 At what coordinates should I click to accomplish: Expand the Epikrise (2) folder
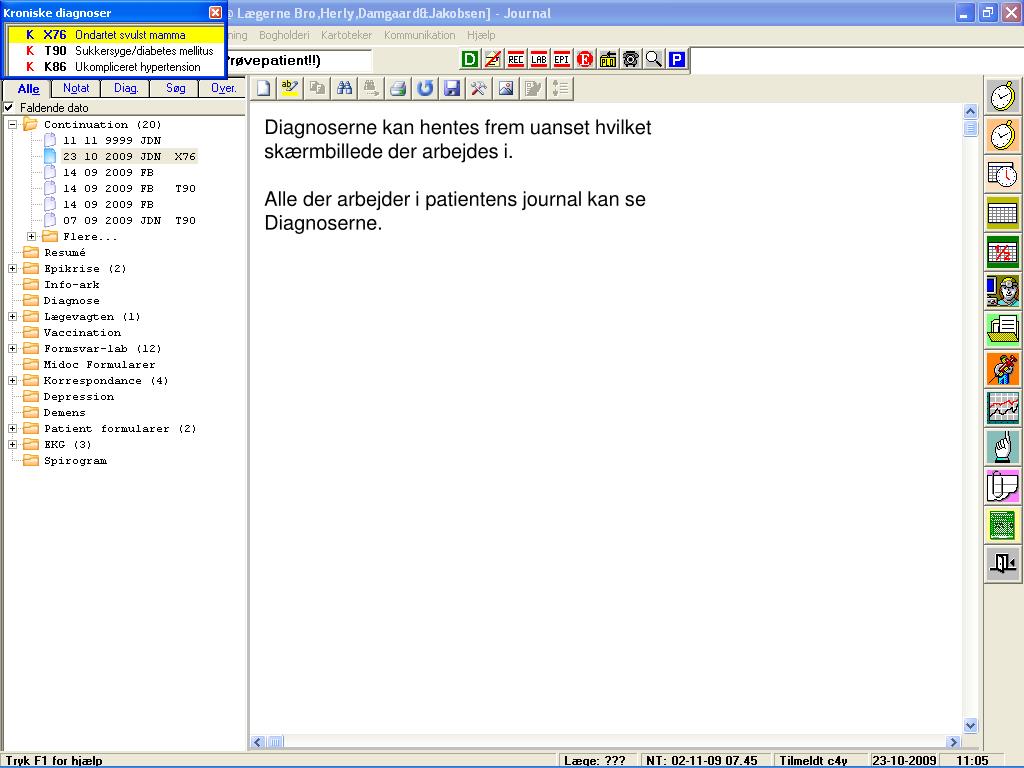12,268
